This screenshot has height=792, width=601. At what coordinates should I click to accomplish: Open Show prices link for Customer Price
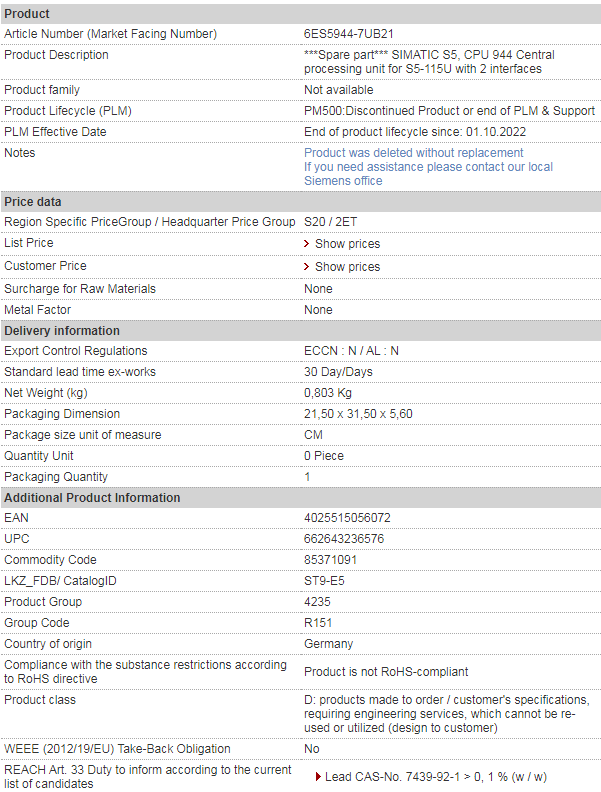coord(347,267)
